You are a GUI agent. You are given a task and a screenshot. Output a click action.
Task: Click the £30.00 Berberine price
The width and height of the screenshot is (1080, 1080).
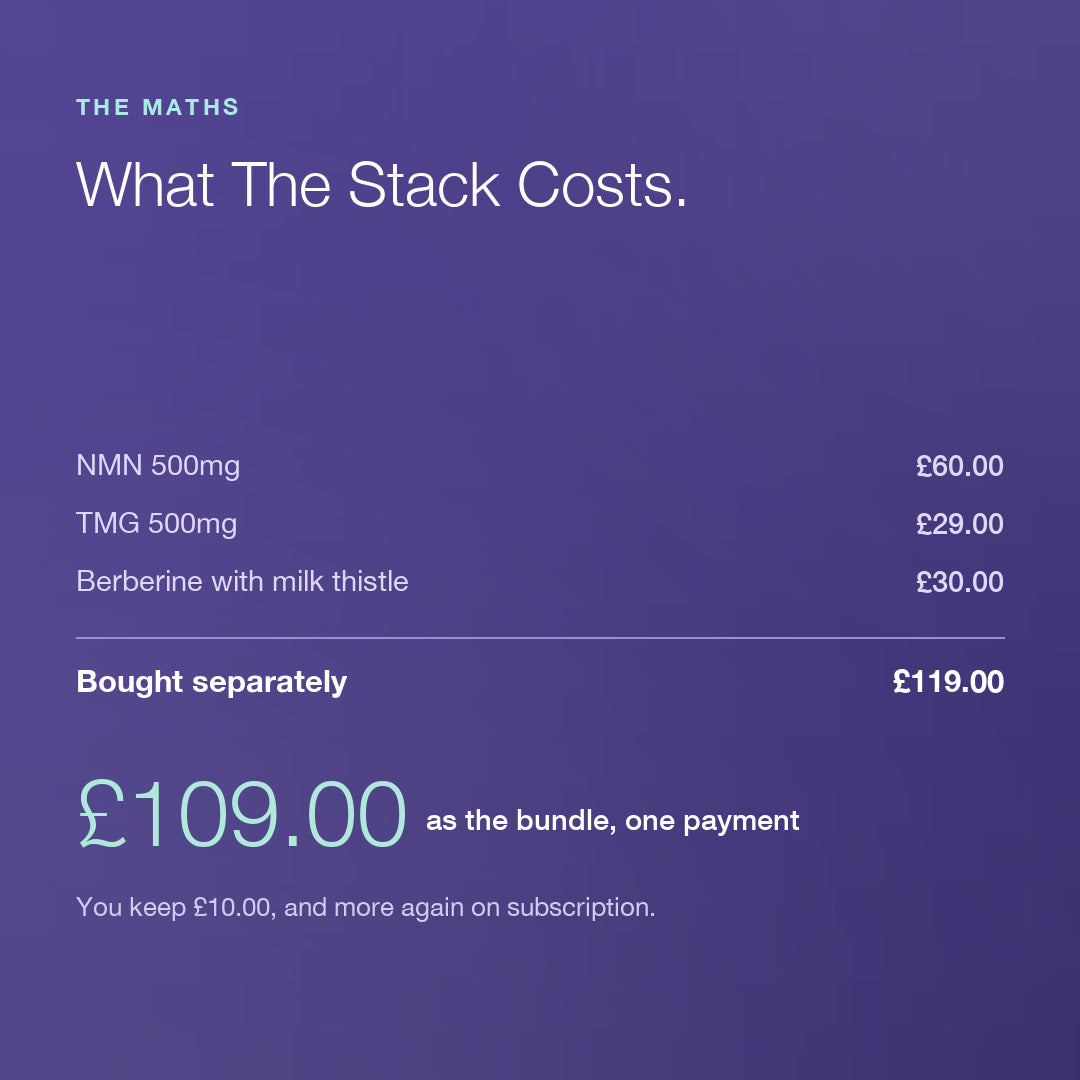point(959,582)
